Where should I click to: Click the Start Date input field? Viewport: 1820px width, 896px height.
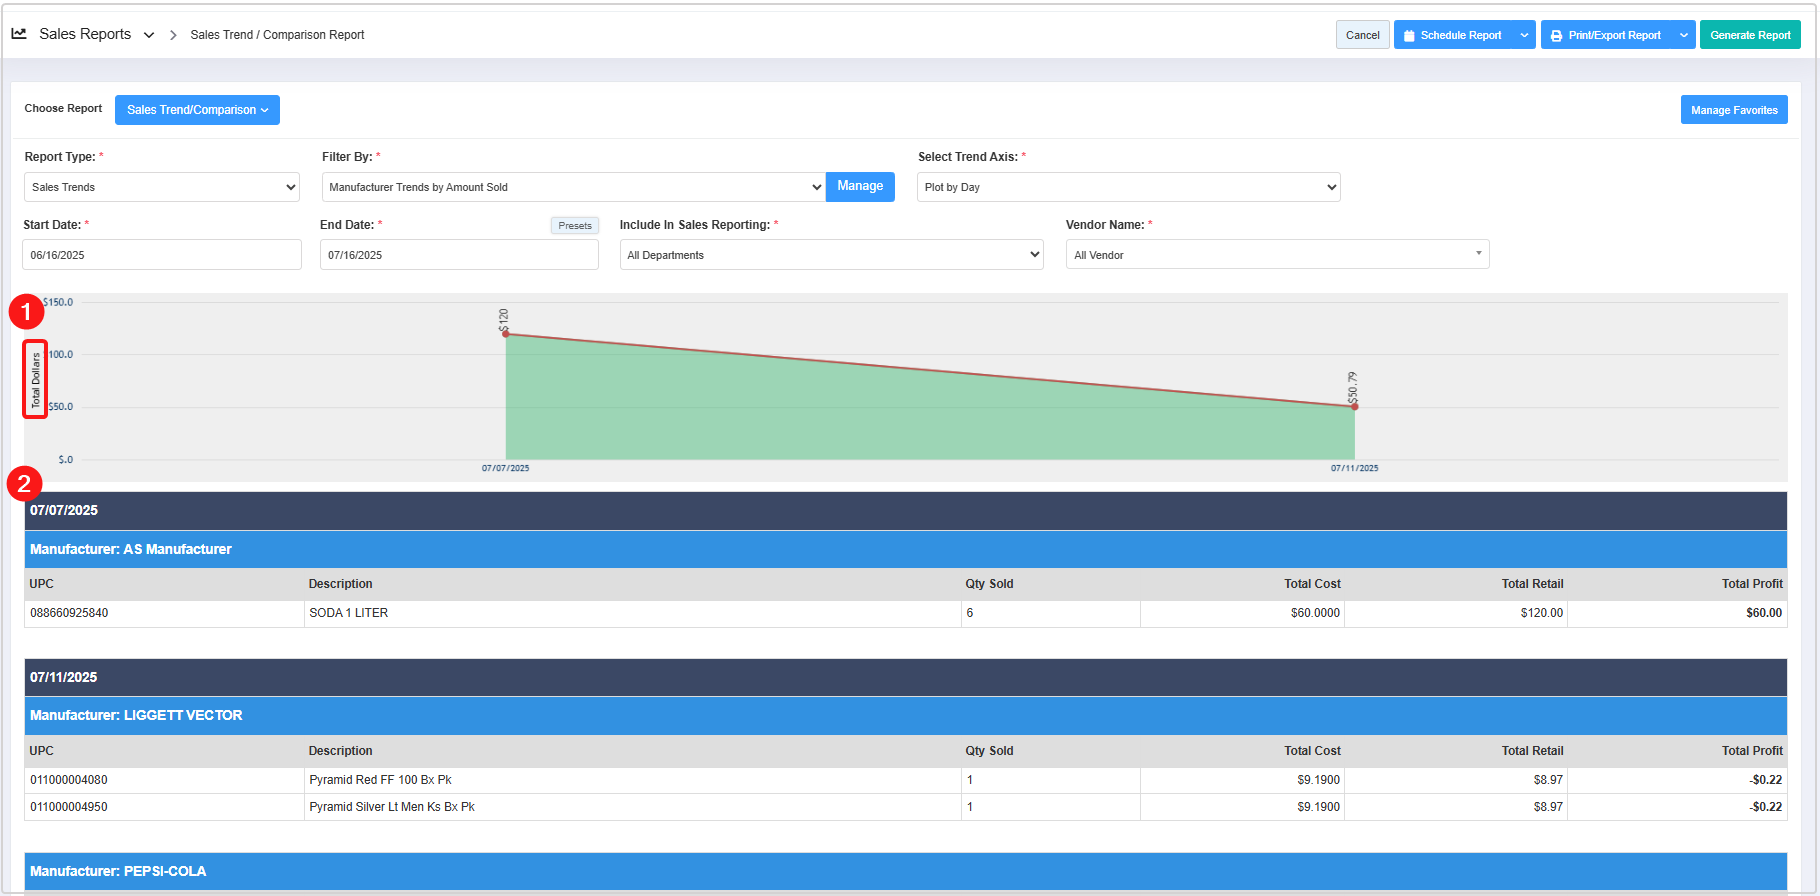[x=161, y=255]
